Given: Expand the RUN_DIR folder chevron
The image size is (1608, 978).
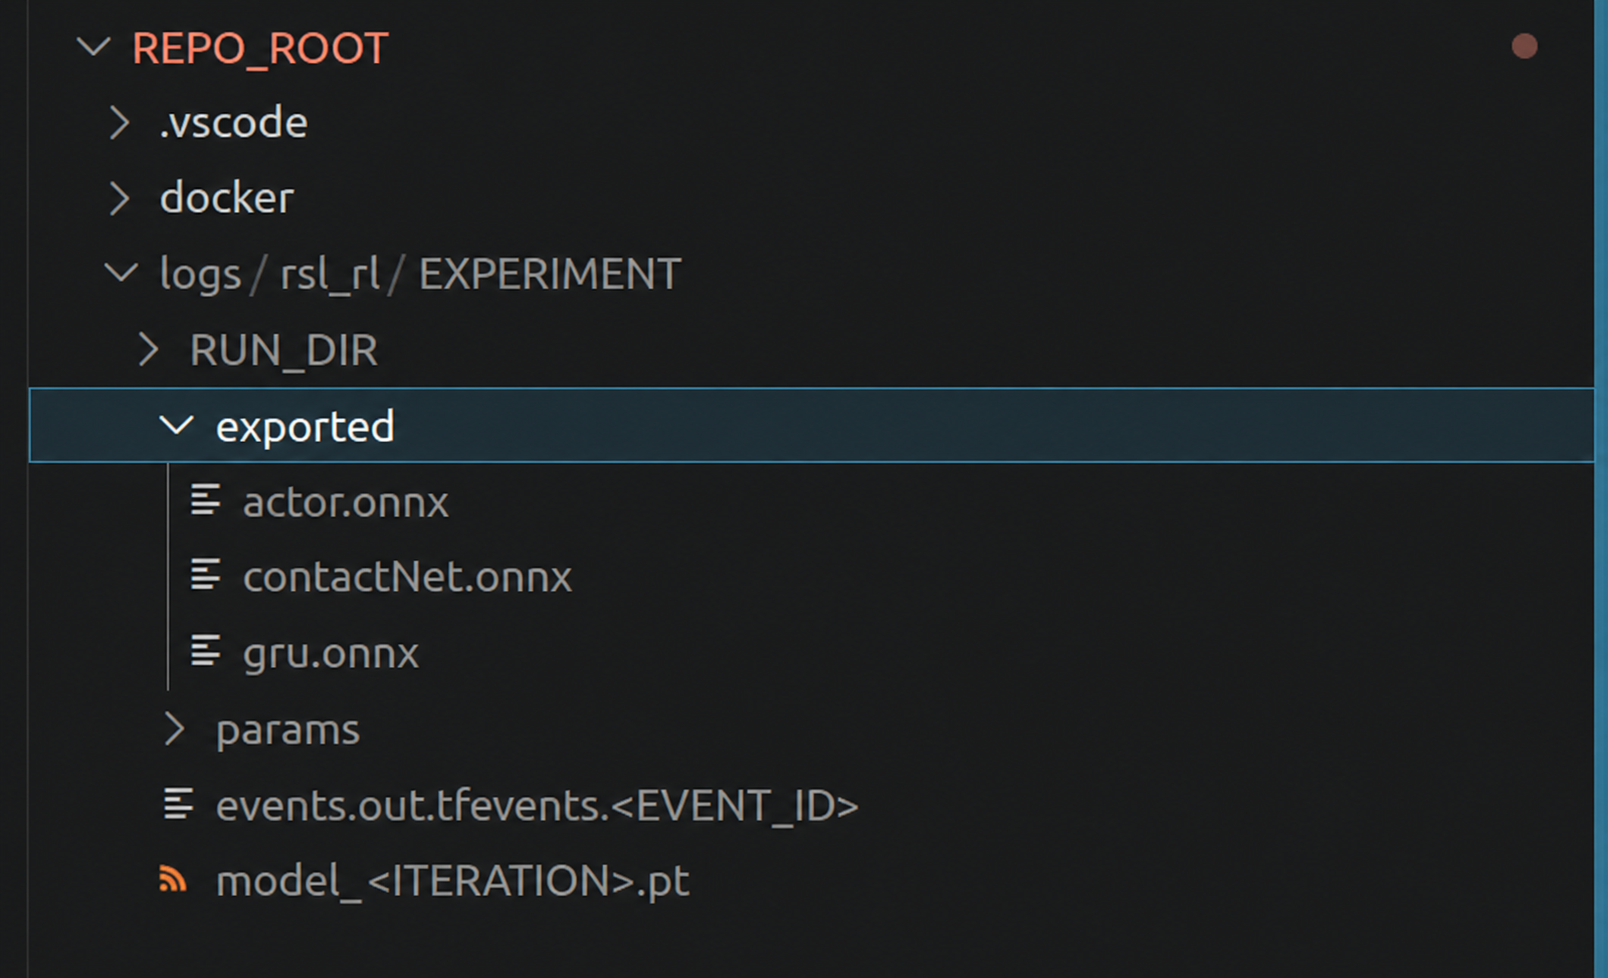Looking at the screenshot, I should coord(149,349).
